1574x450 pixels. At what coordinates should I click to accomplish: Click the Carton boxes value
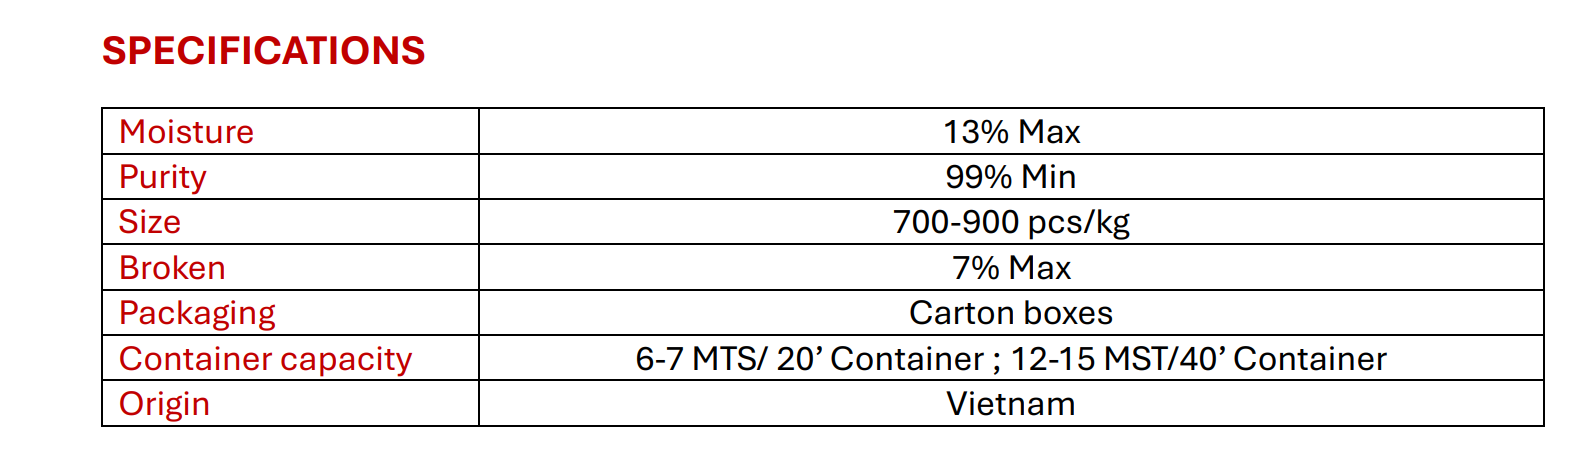1011,313
